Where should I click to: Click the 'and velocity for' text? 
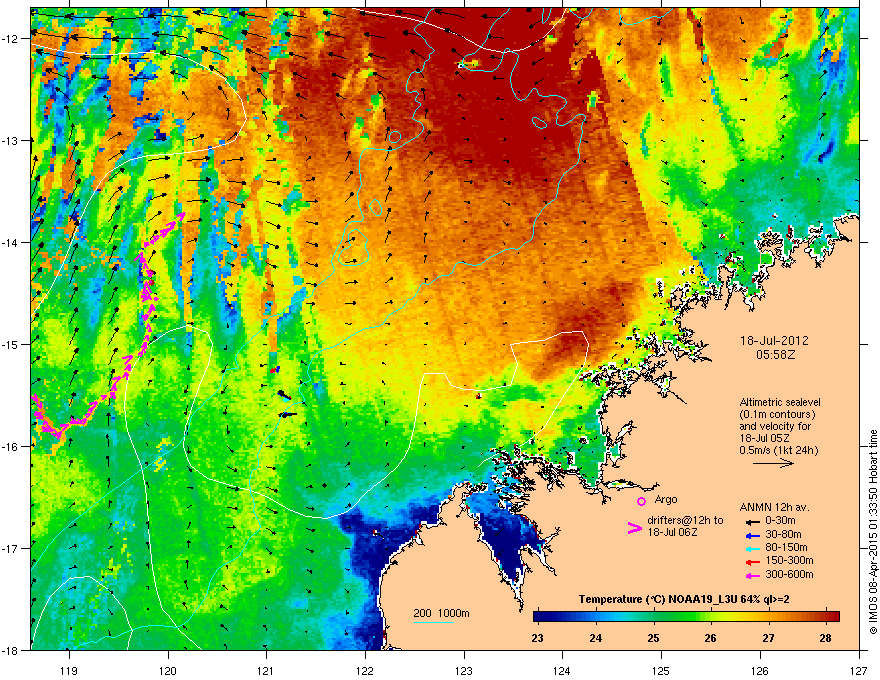tap(775, 426)
